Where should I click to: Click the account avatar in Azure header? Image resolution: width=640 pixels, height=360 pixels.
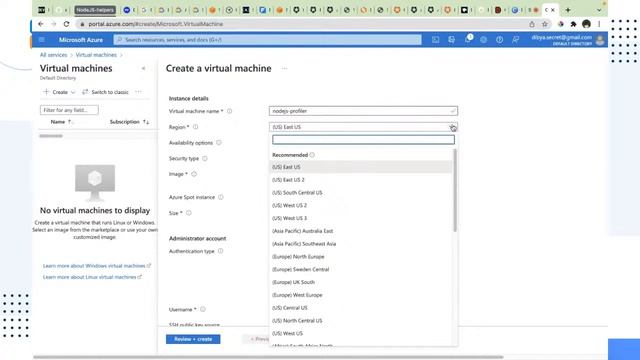600,40
